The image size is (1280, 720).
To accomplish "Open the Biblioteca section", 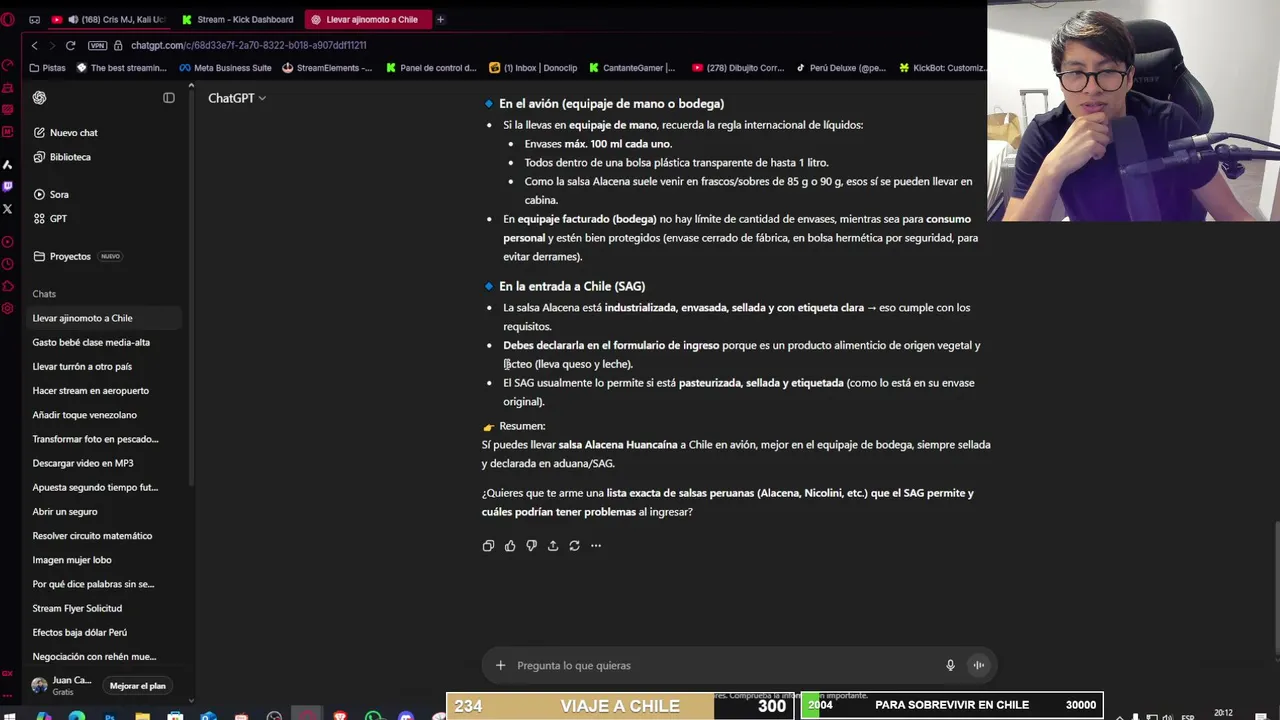I will pyautogui.click(x=62, y=157).
